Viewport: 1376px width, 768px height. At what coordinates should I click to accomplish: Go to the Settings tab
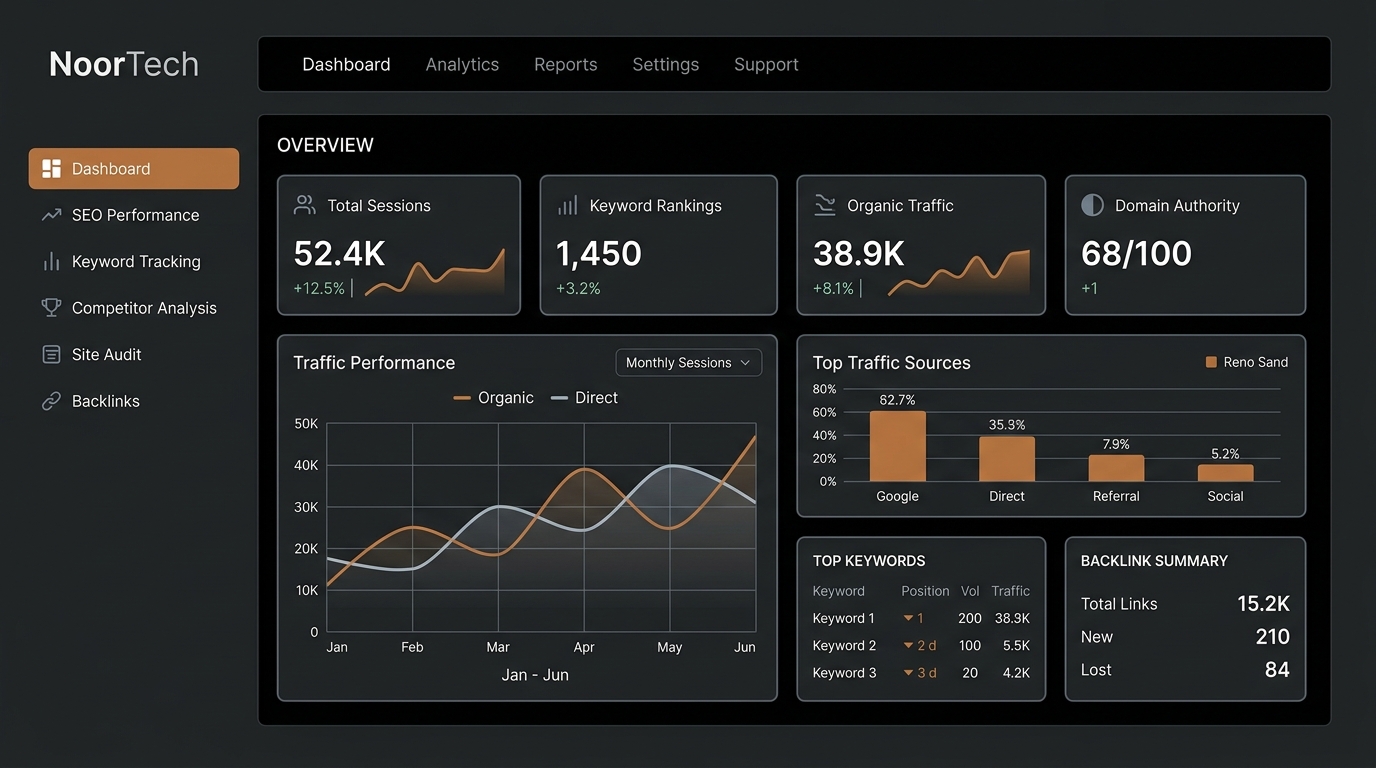pyautogui.click(x=666, y=64)
